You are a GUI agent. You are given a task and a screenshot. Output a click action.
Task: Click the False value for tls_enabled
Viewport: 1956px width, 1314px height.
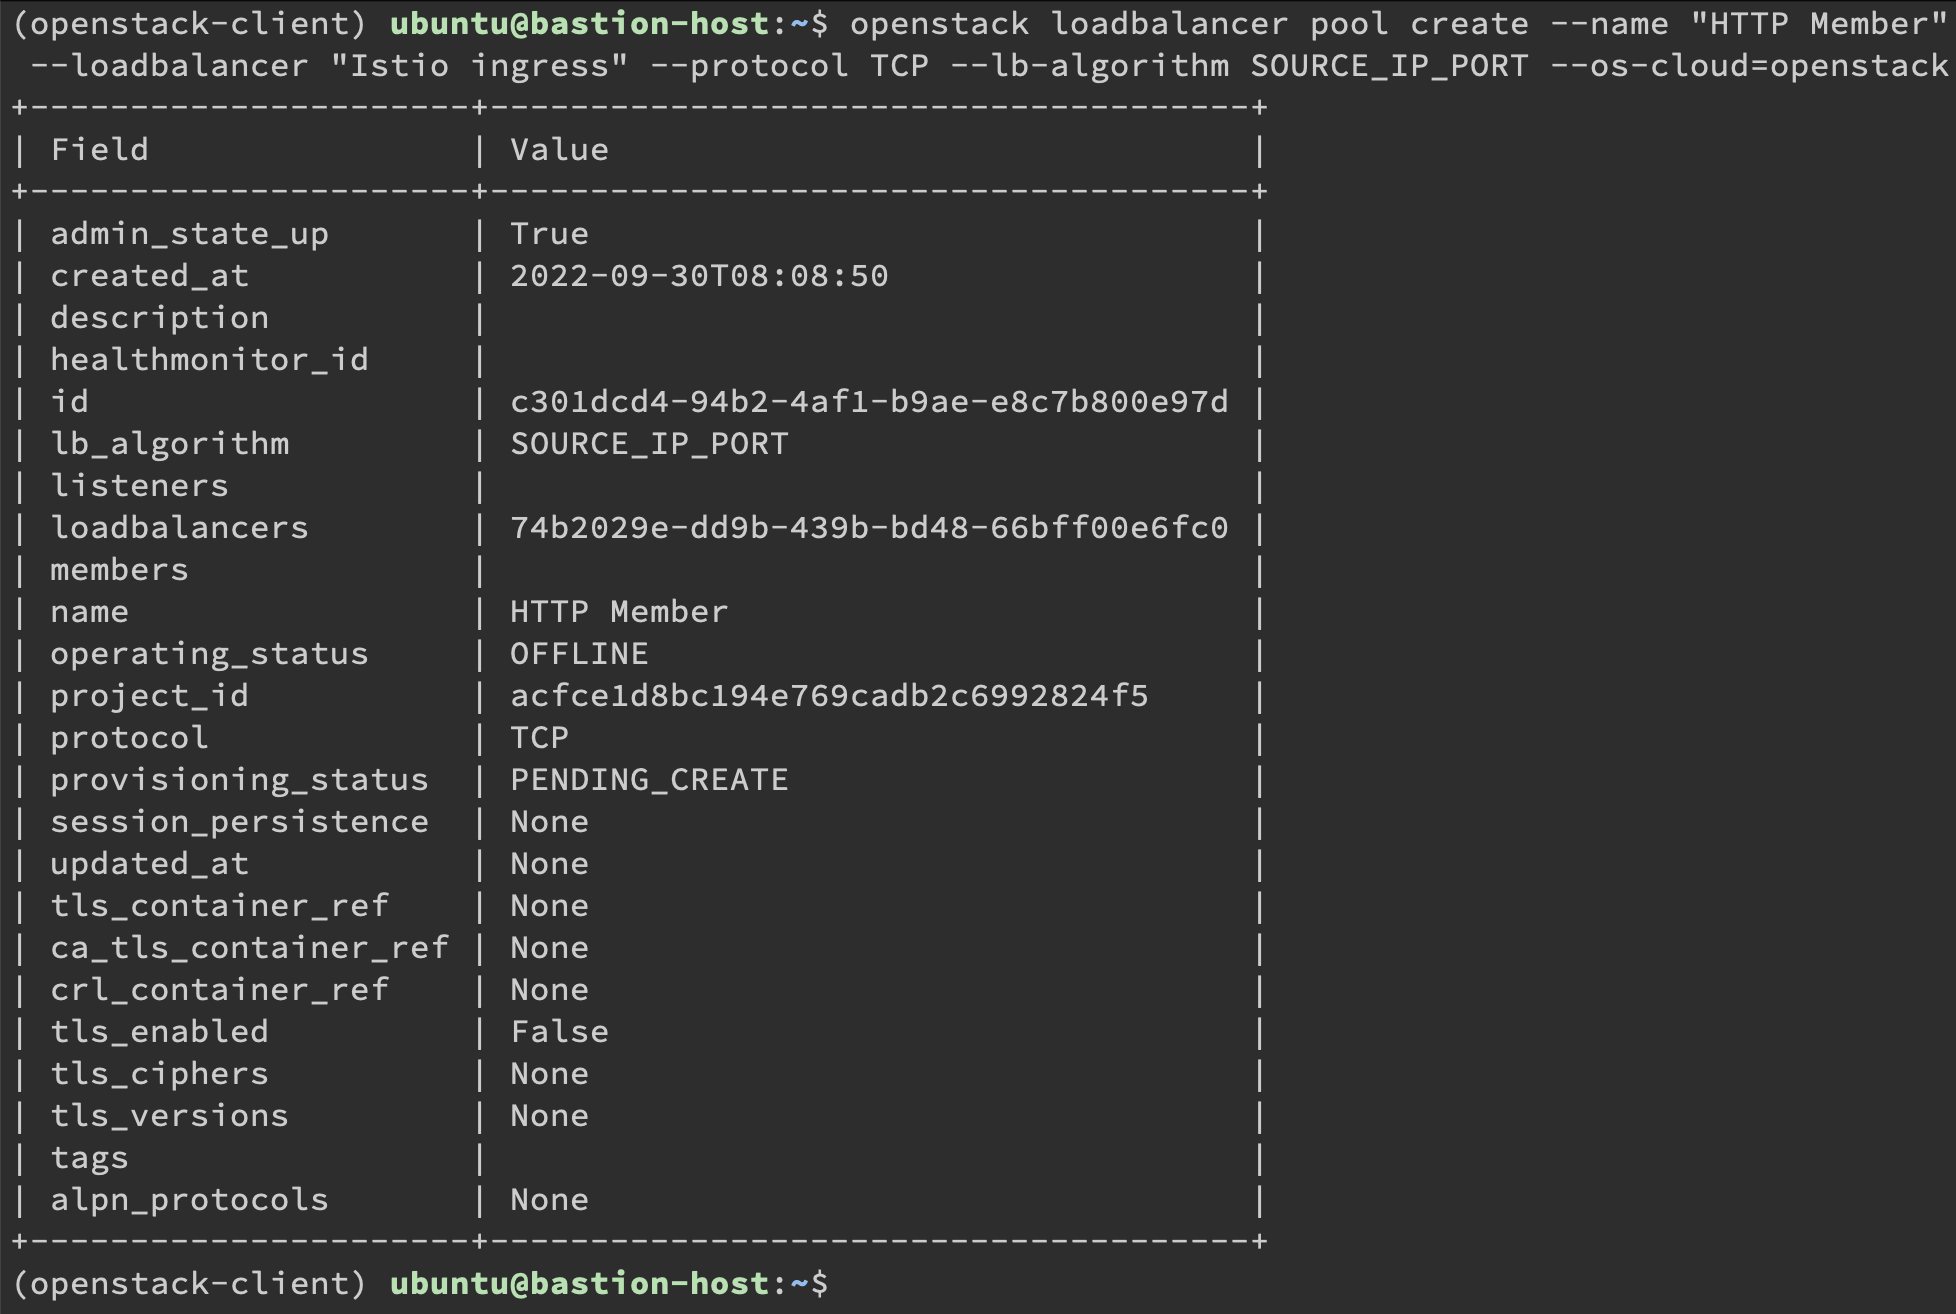[x=559, y=1032]
